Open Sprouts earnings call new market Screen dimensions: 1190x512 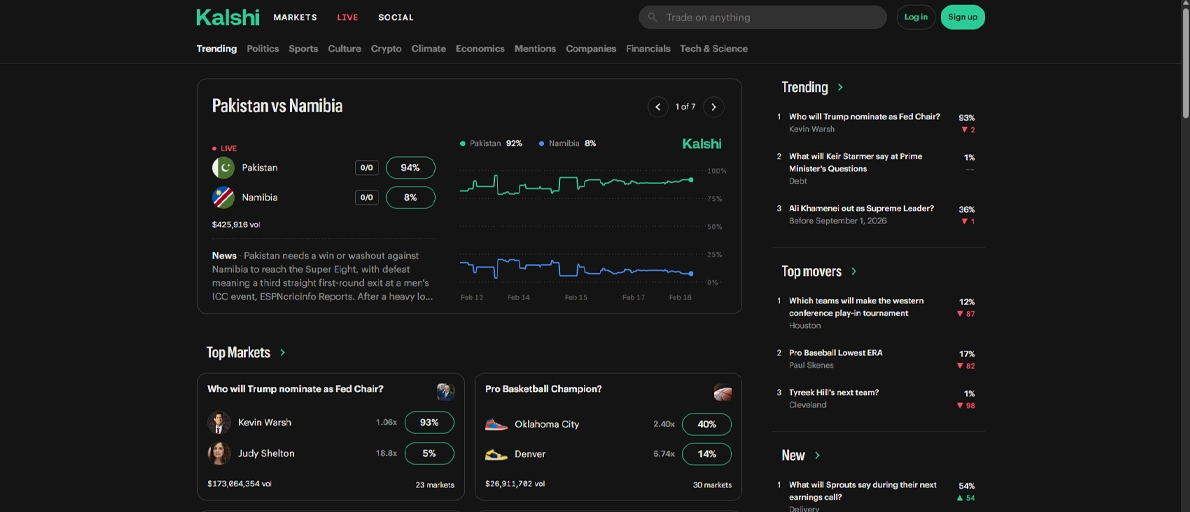(x=863, y=491)
